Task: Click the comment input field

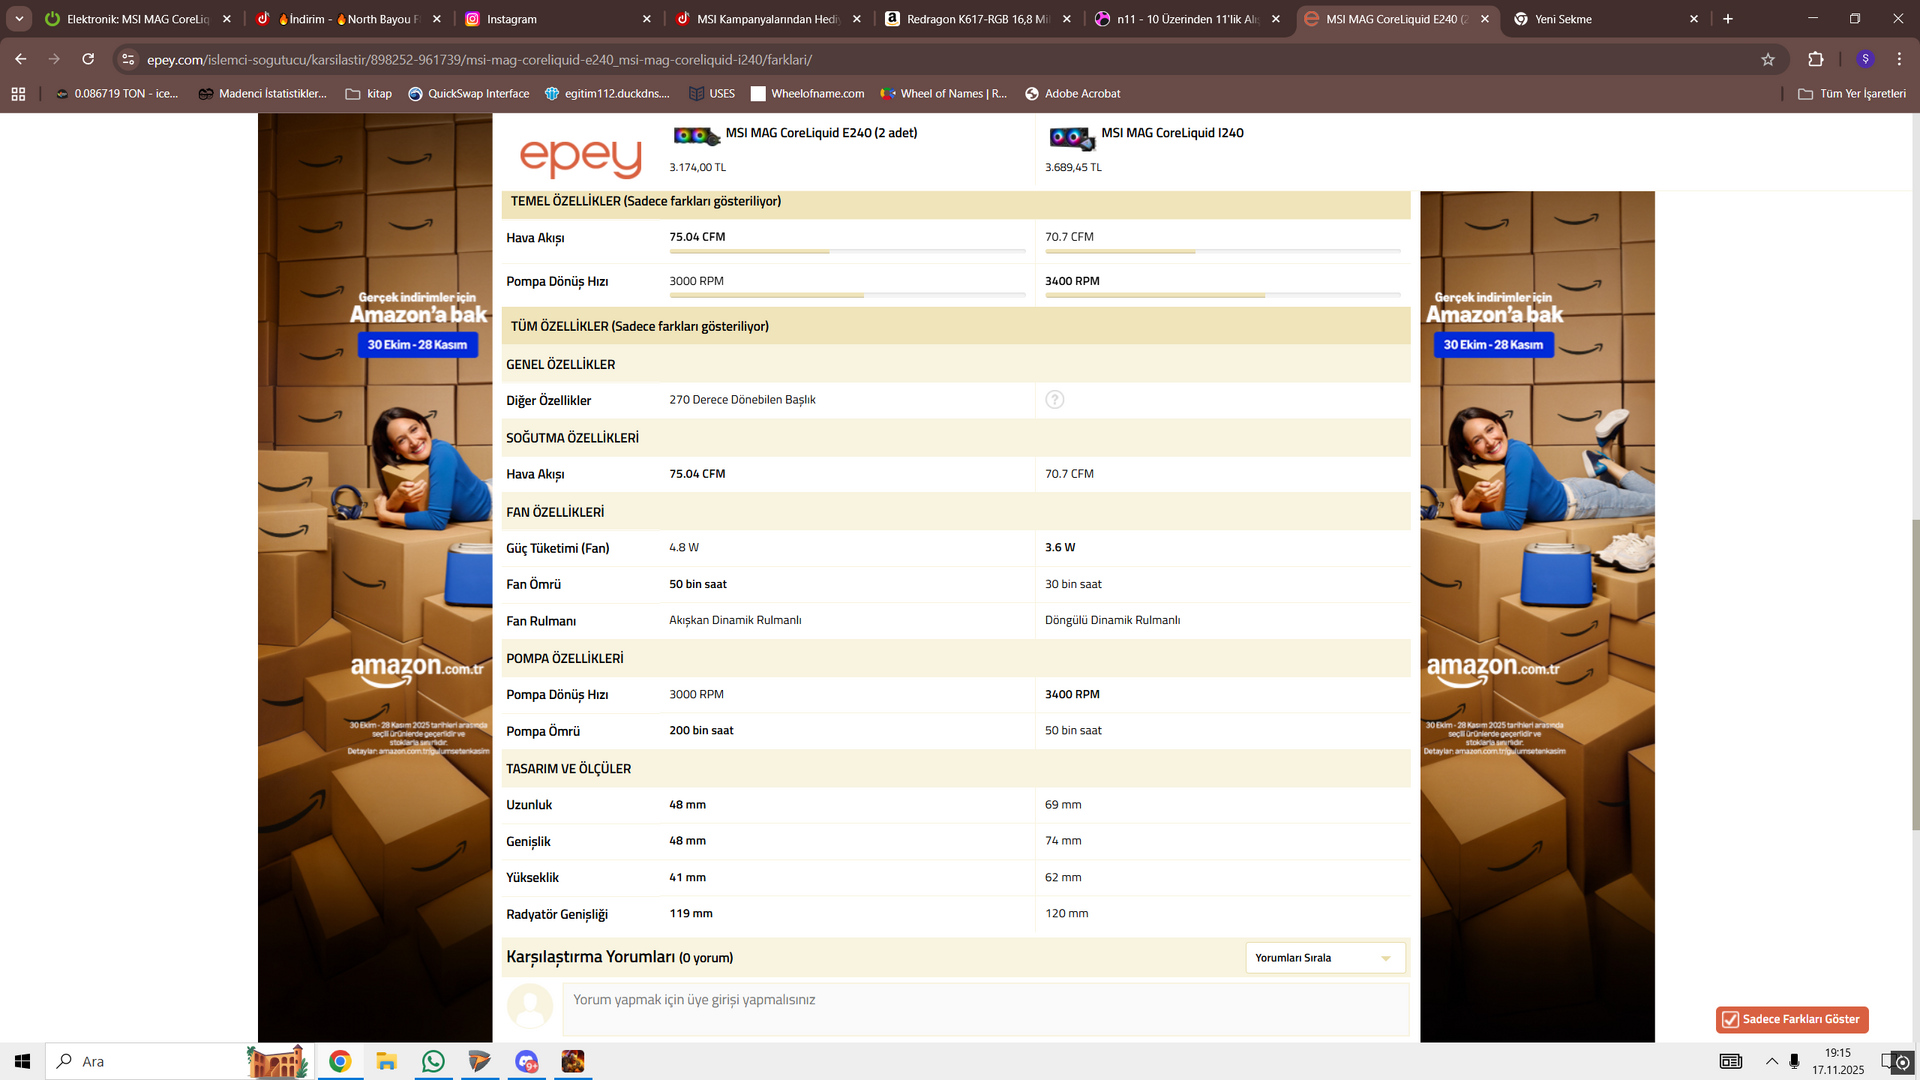Action: [985, 1008]
